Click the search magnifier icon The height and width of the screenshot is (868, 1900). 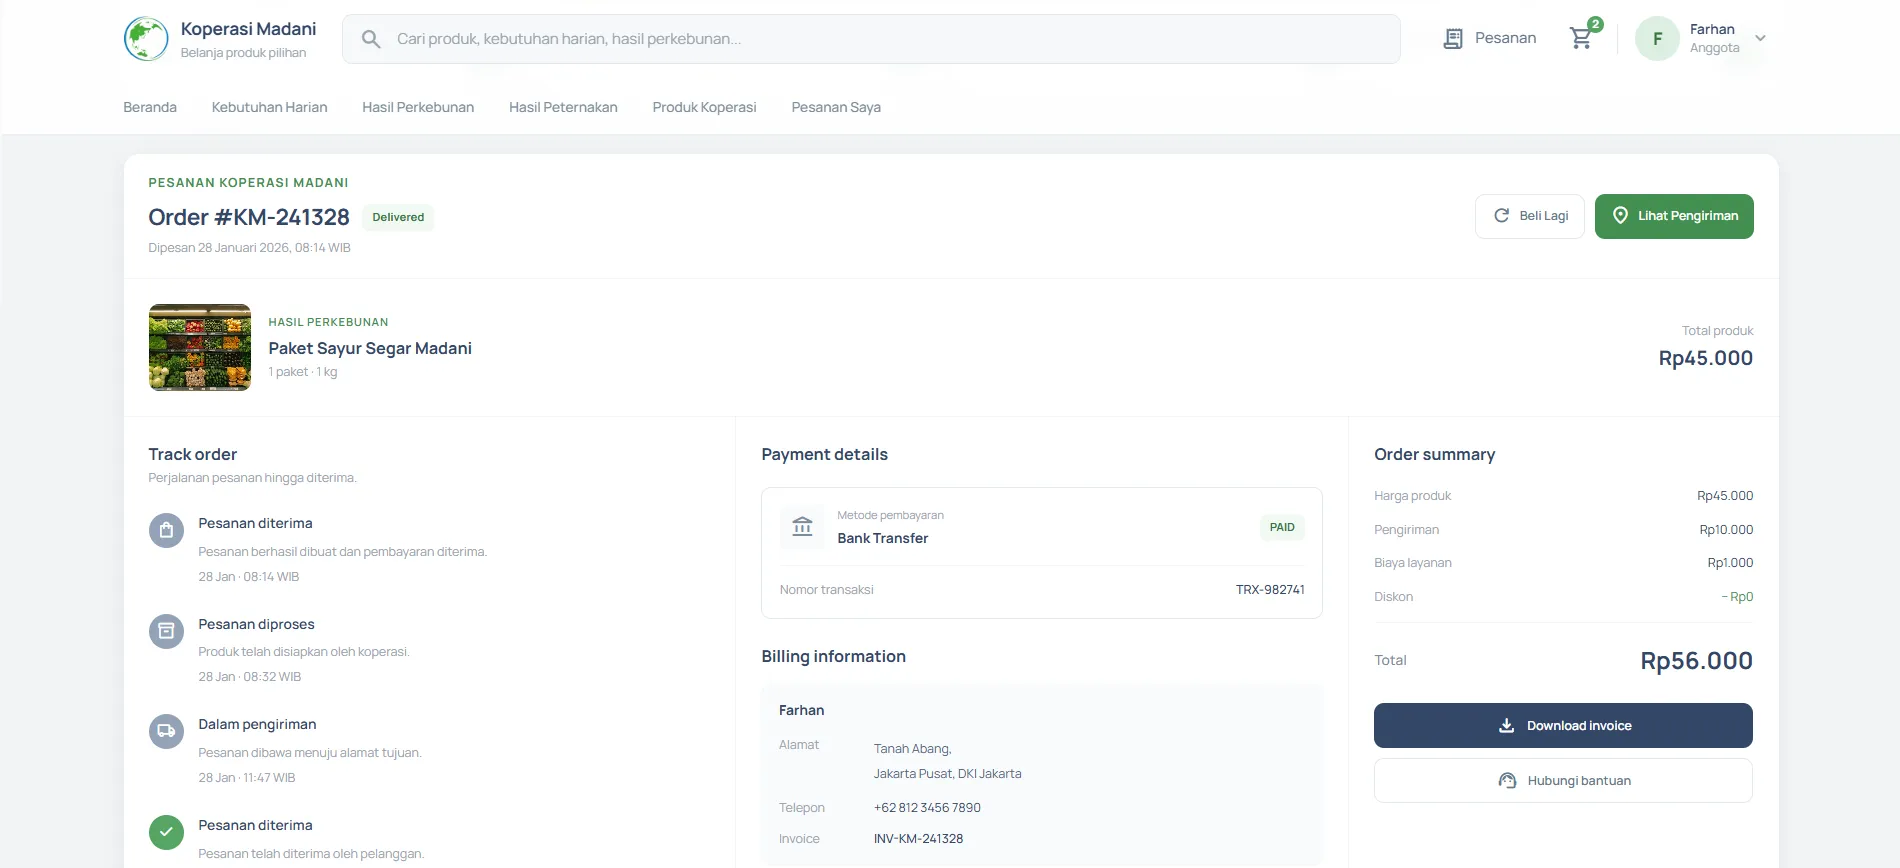tap(371, 39)
